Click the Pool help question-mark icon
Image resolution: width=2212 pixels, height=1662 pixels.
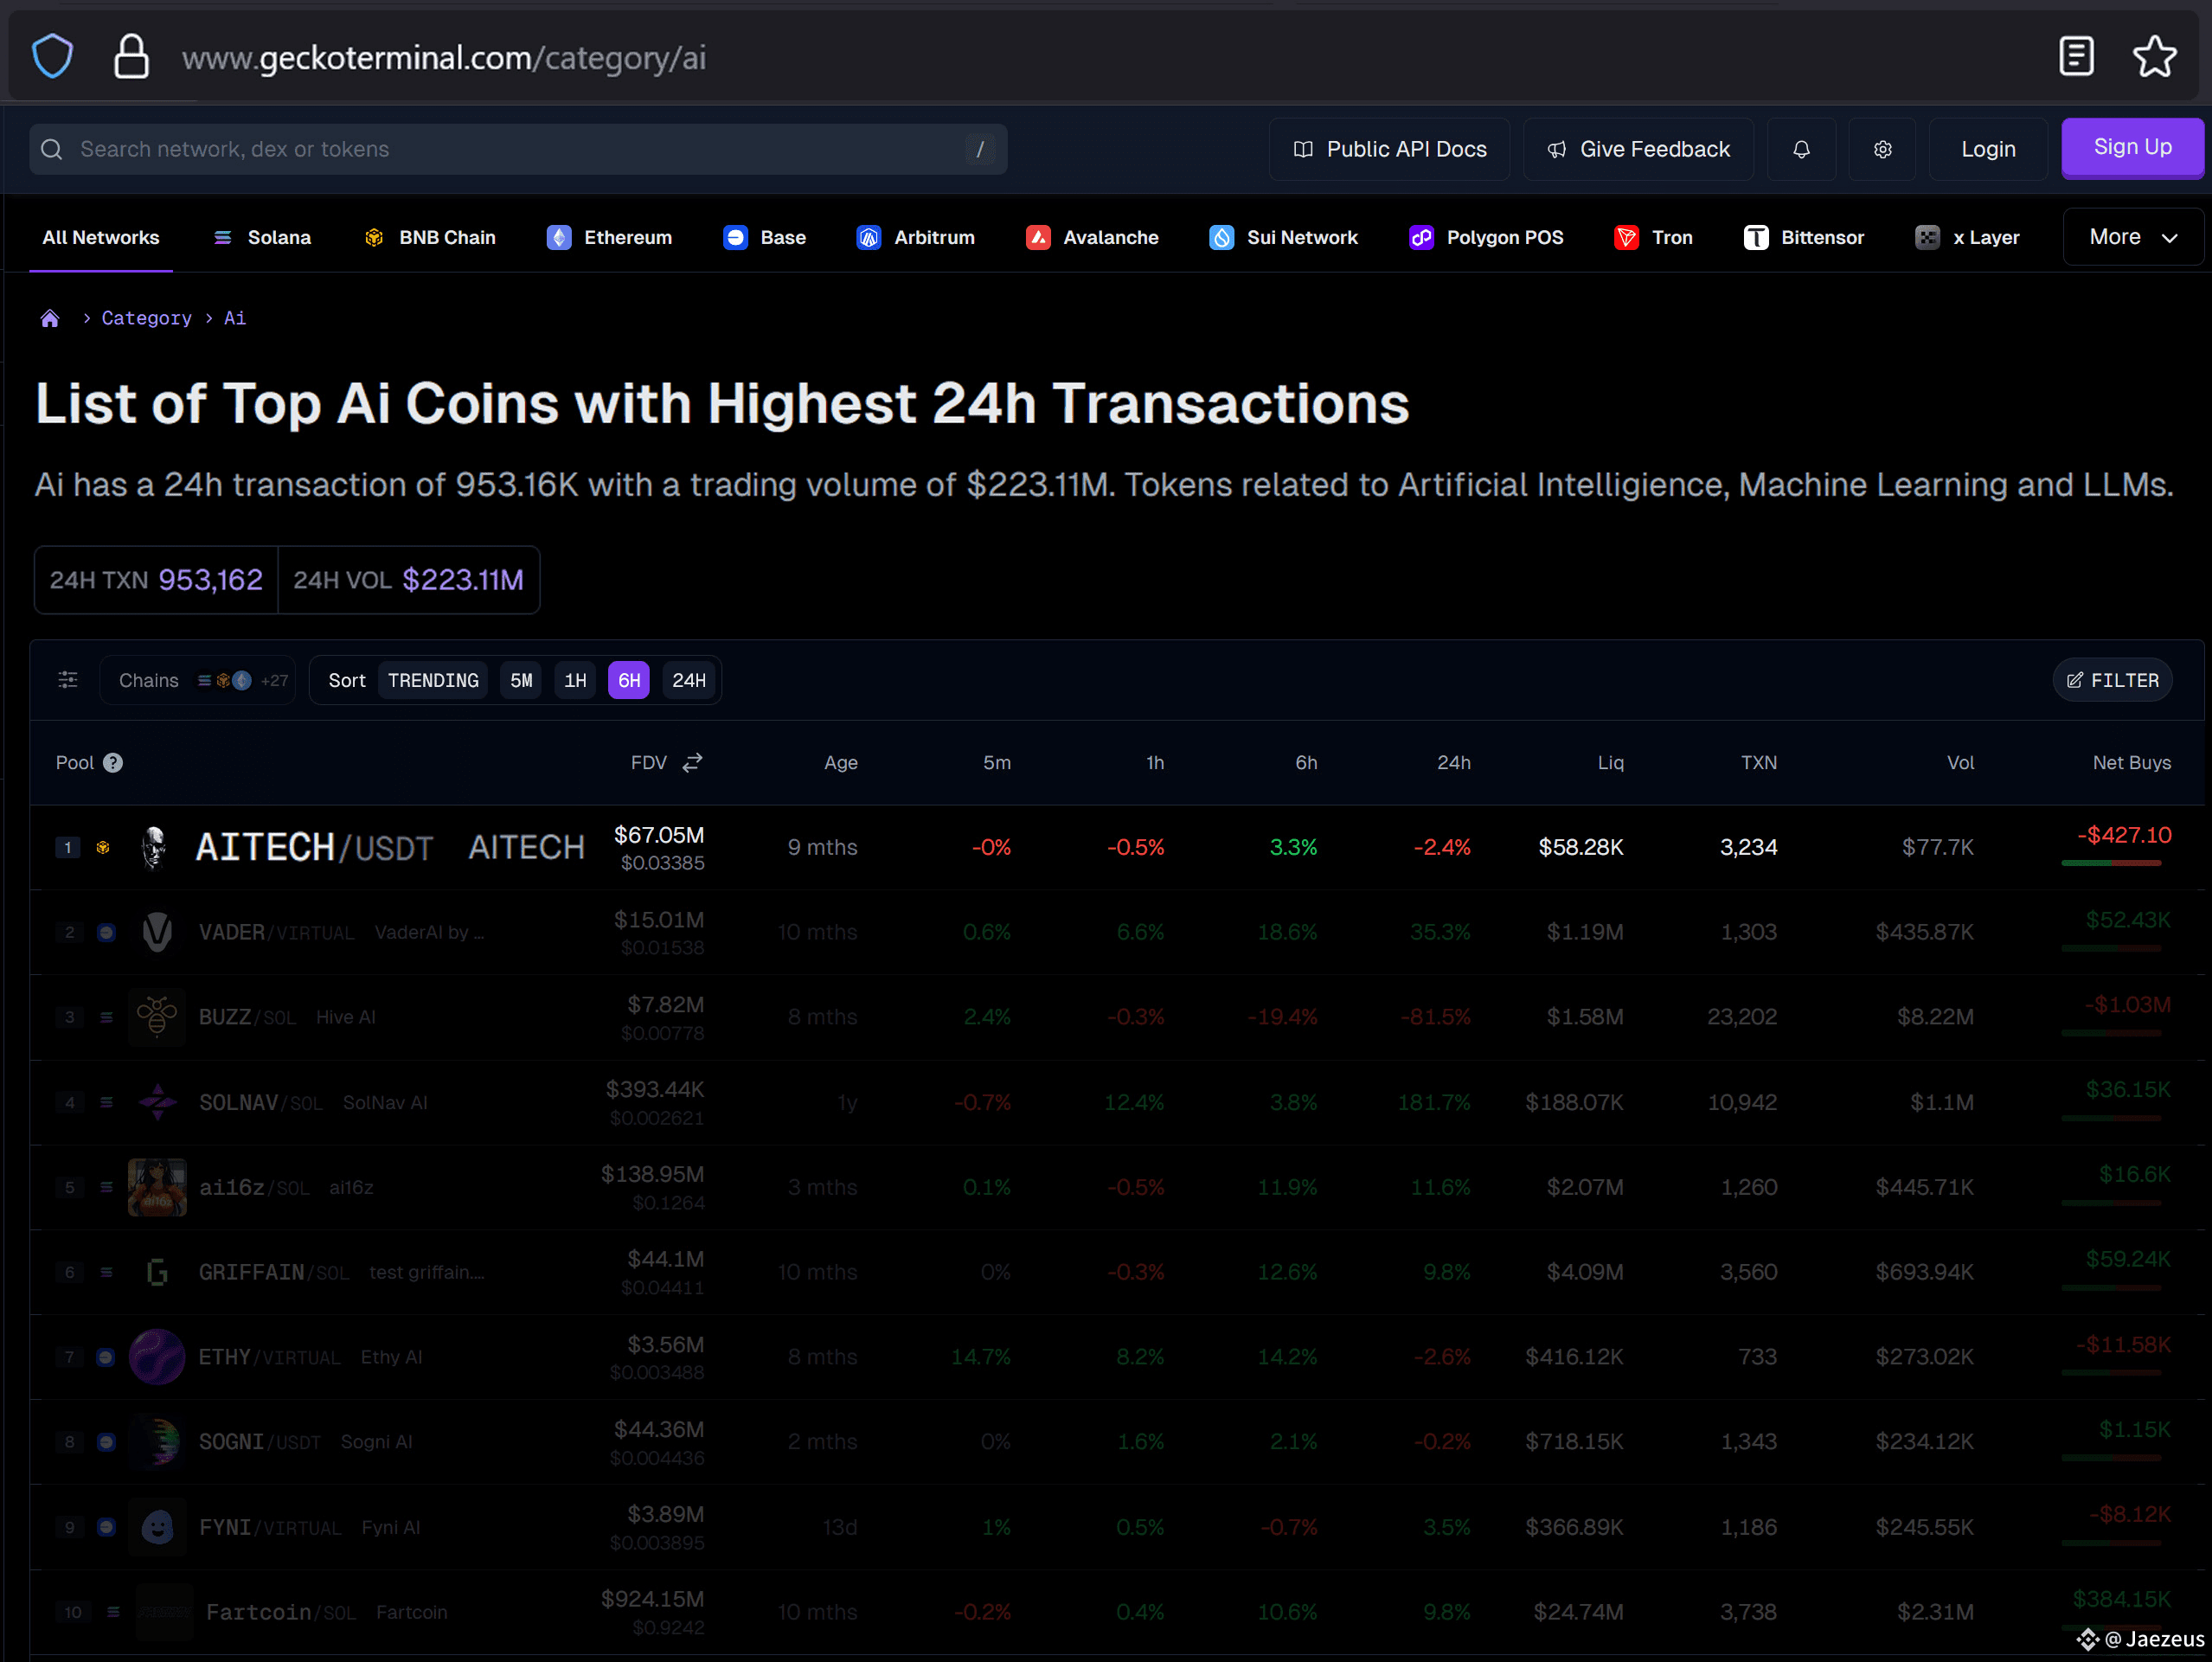tap(113, 762)
